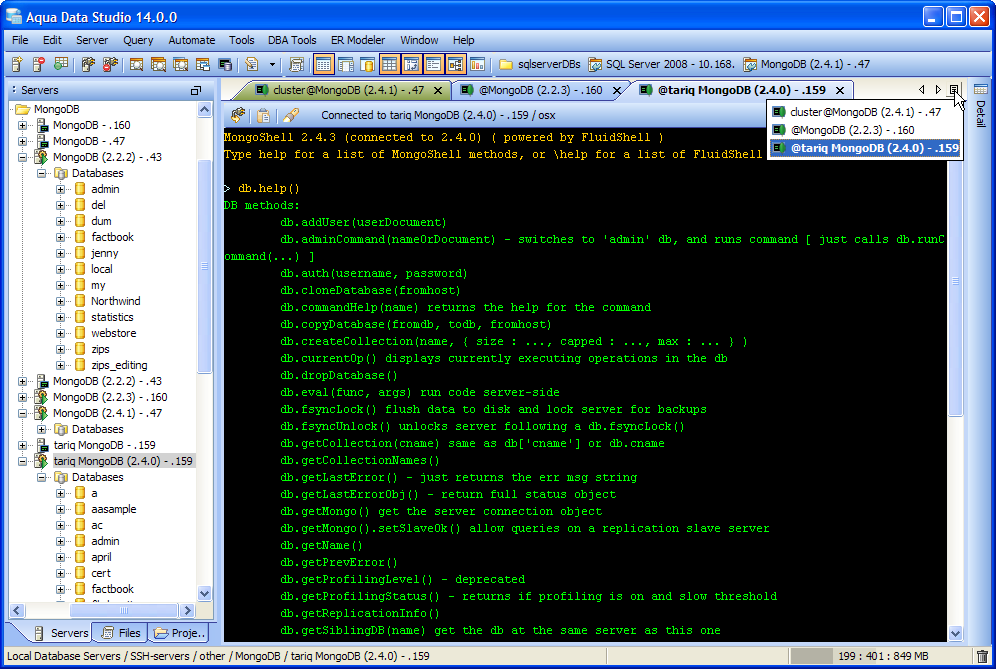Screen dimensions: 996x669
Task: Click the main toolbar Connect to server plug icon
Action: [x=88, y=64]
